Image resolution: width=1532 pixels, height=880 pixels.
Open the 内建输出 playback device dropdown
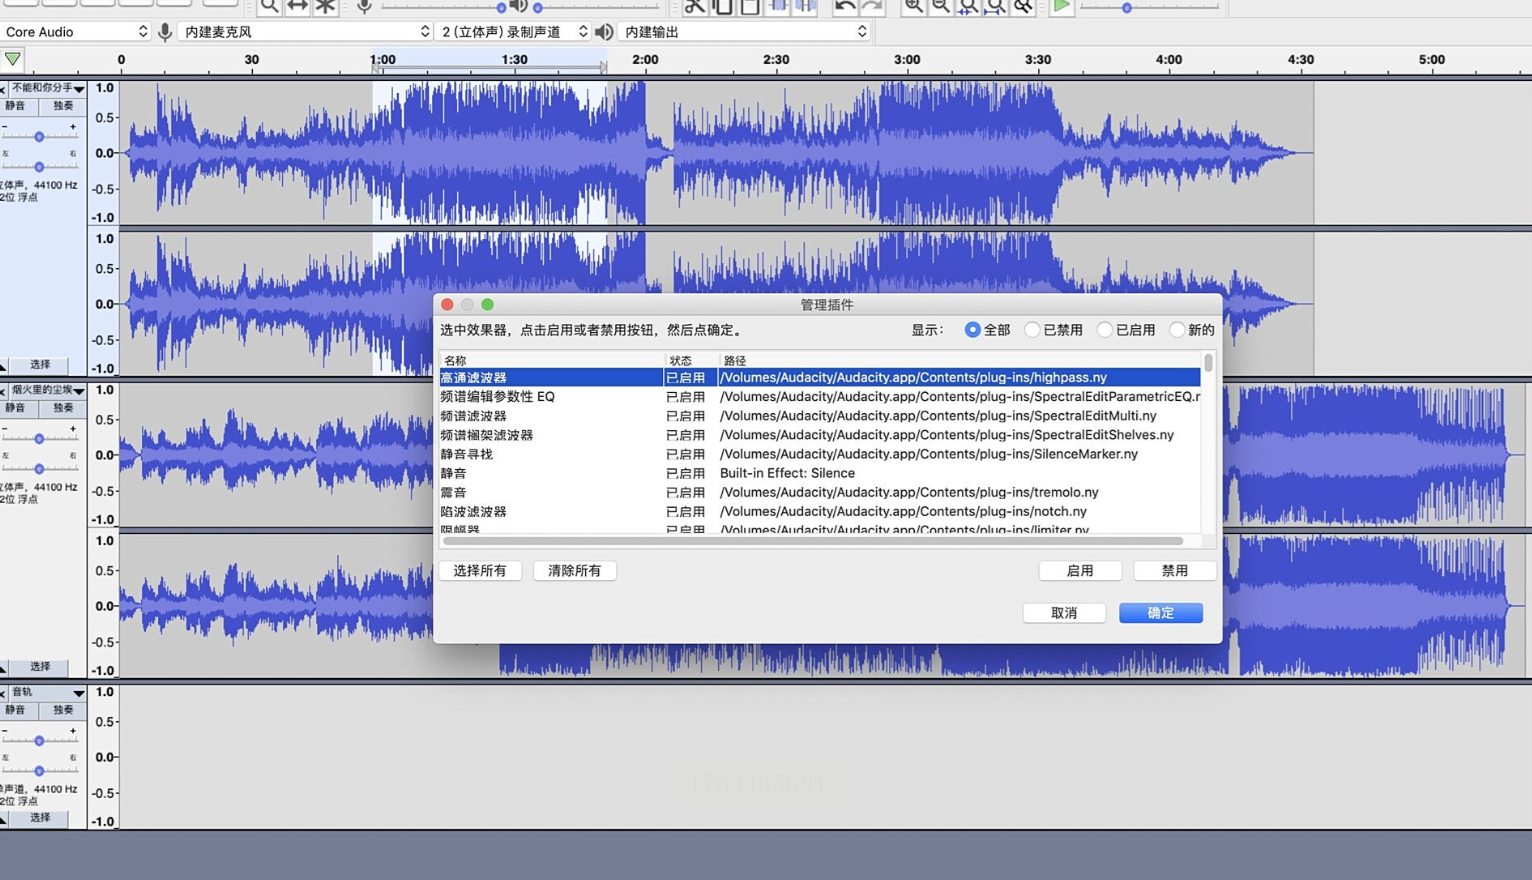coord(744,32)
